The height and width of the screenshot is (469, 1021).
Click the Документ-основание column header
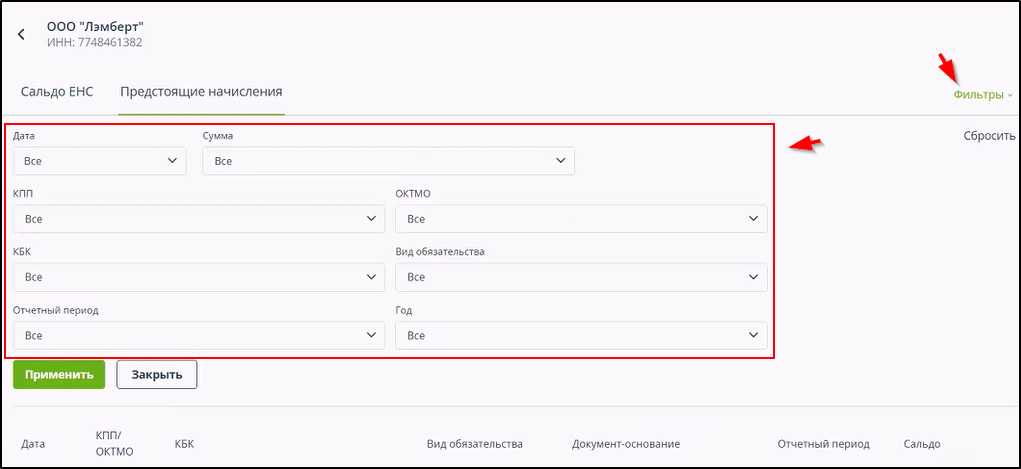tap(626, 444)
